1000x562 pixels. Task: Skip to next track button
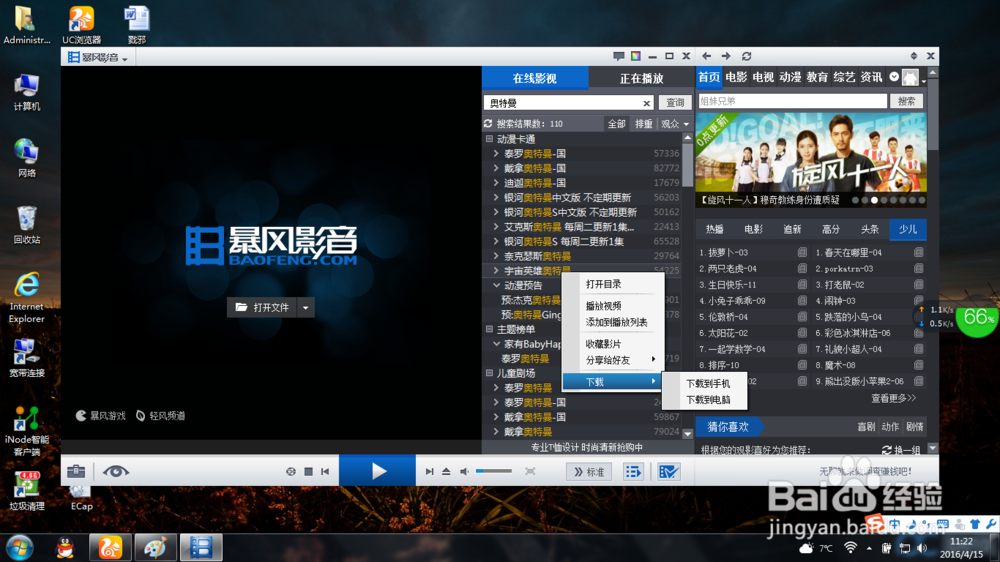tap(429, 471)
